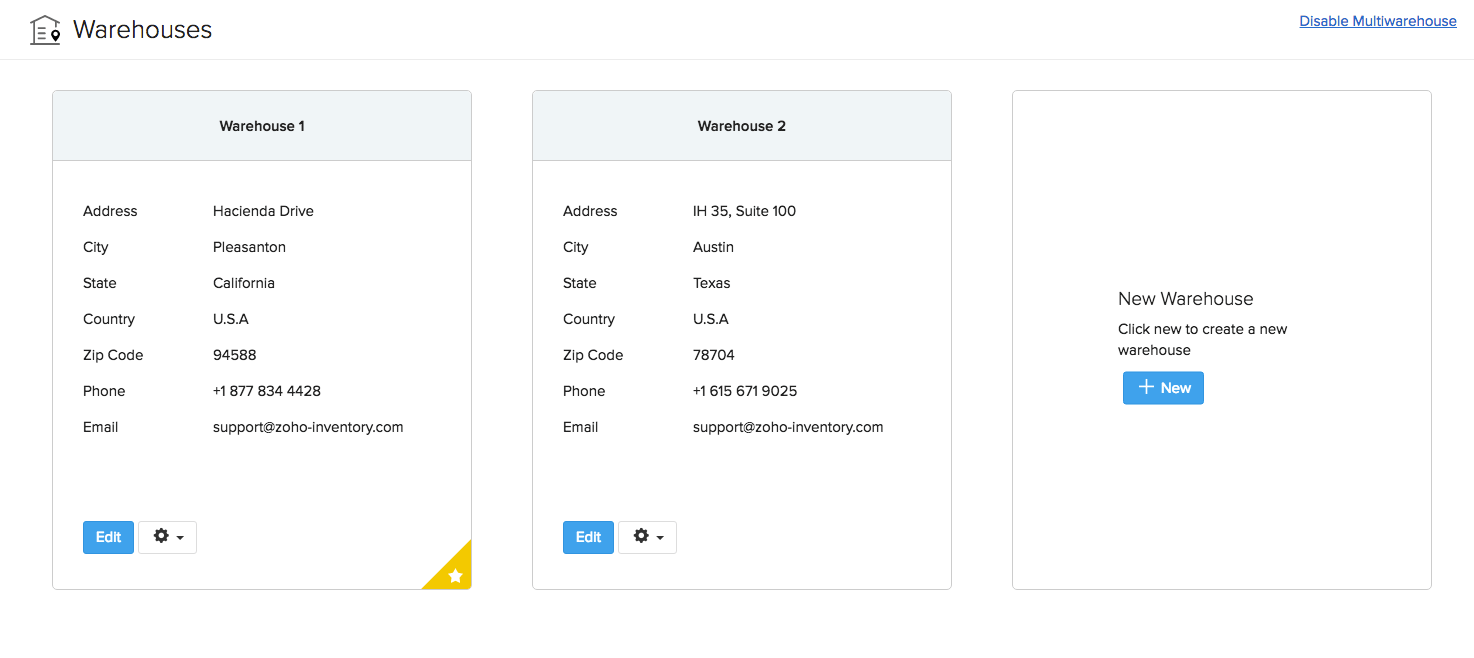This screenshot has width=1474, height=658.
Task: Click the New Warehouse heading text
Action: tap(1185, 299)
